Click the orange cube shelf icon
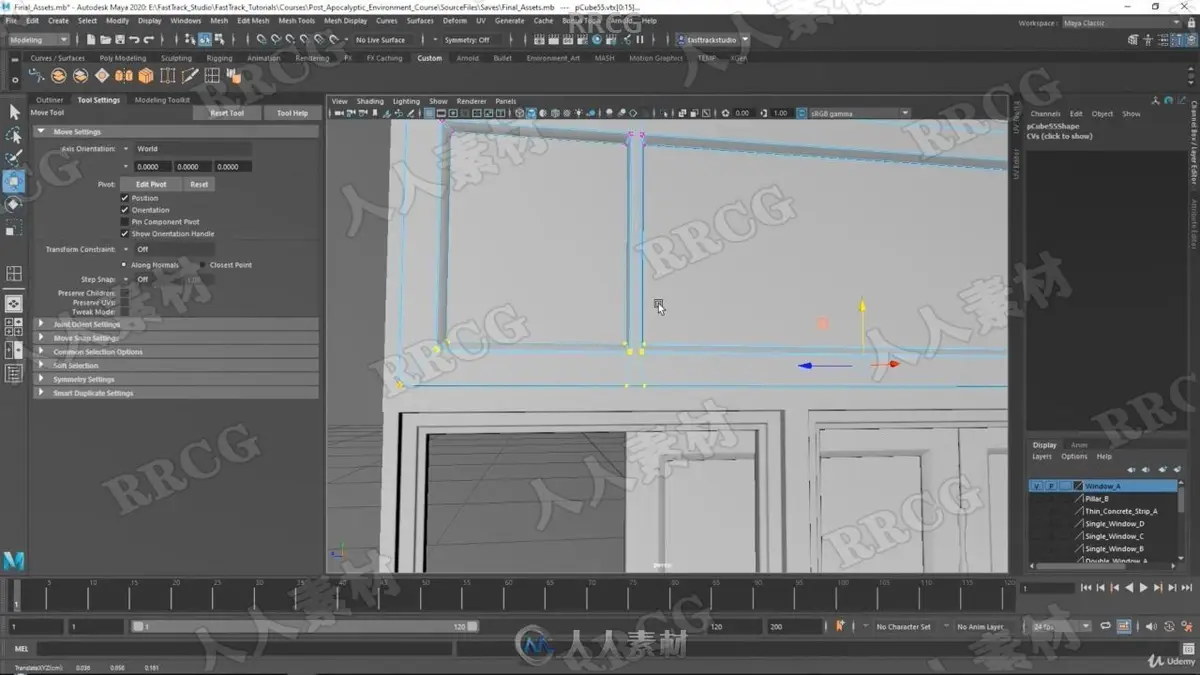The height and width of the screenshot is (675, 1200). [x=146, y=76]
